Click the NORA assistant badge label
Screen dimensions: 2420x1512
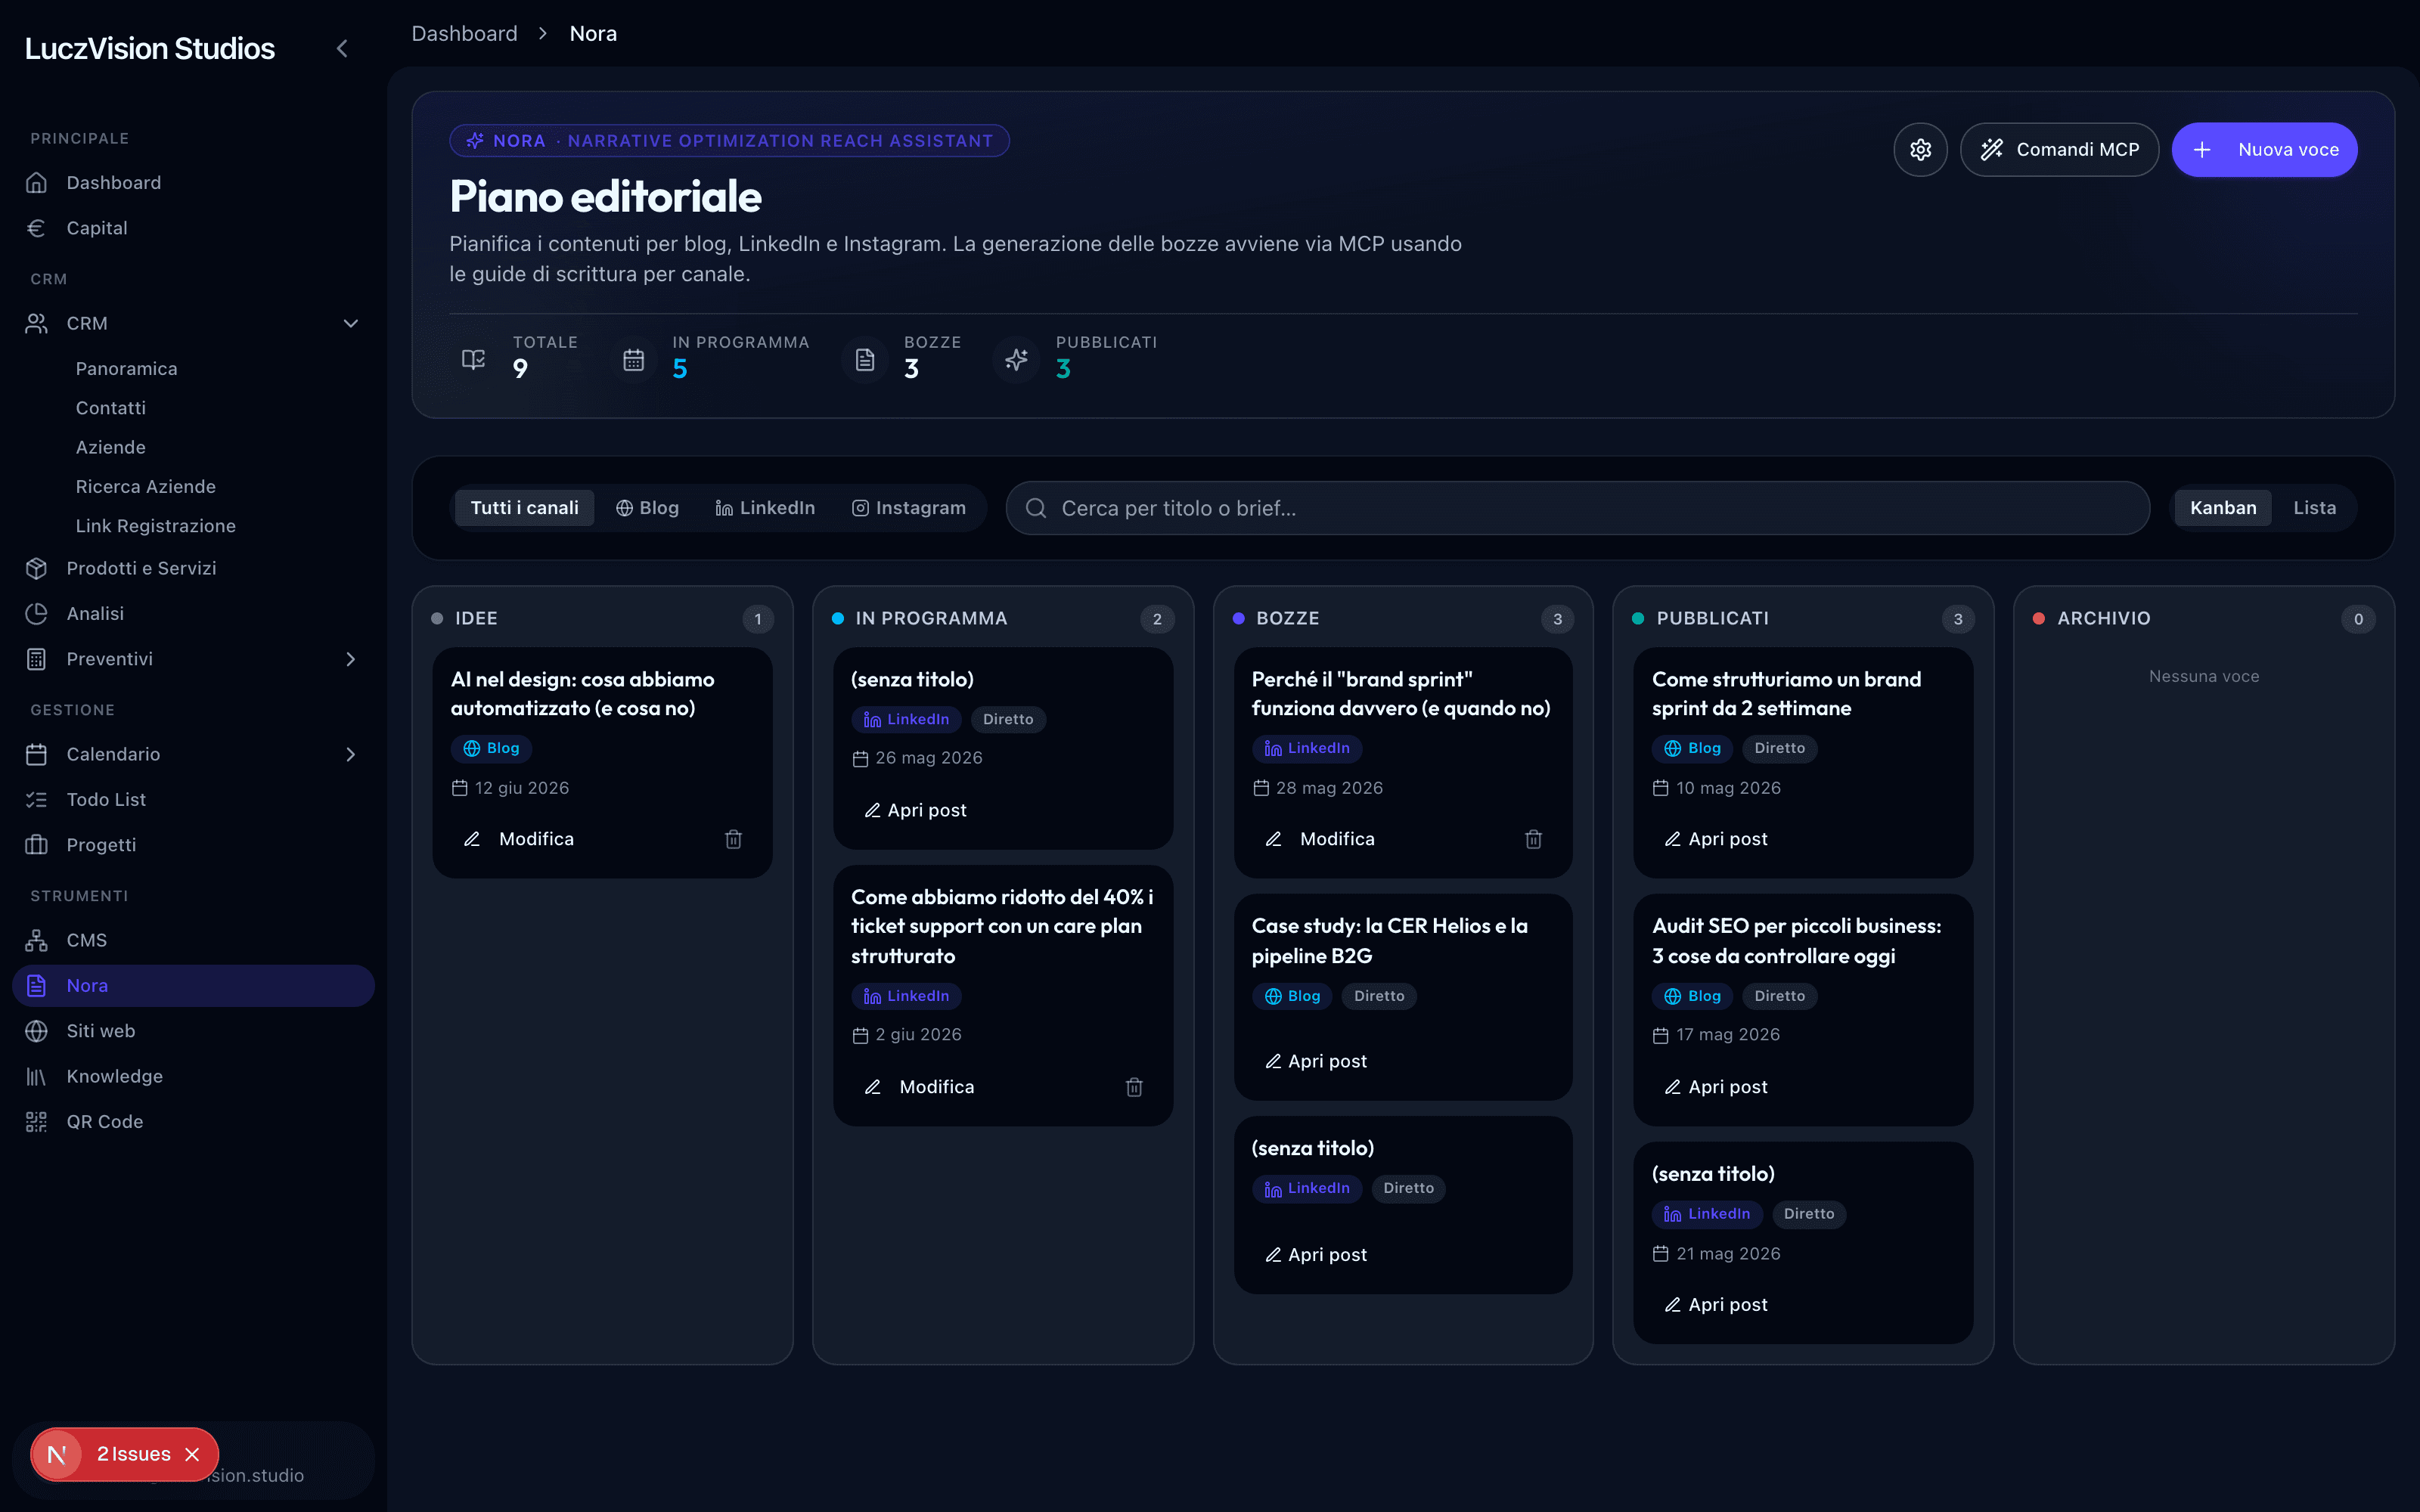pyautogui.click(x=729, y=141)
